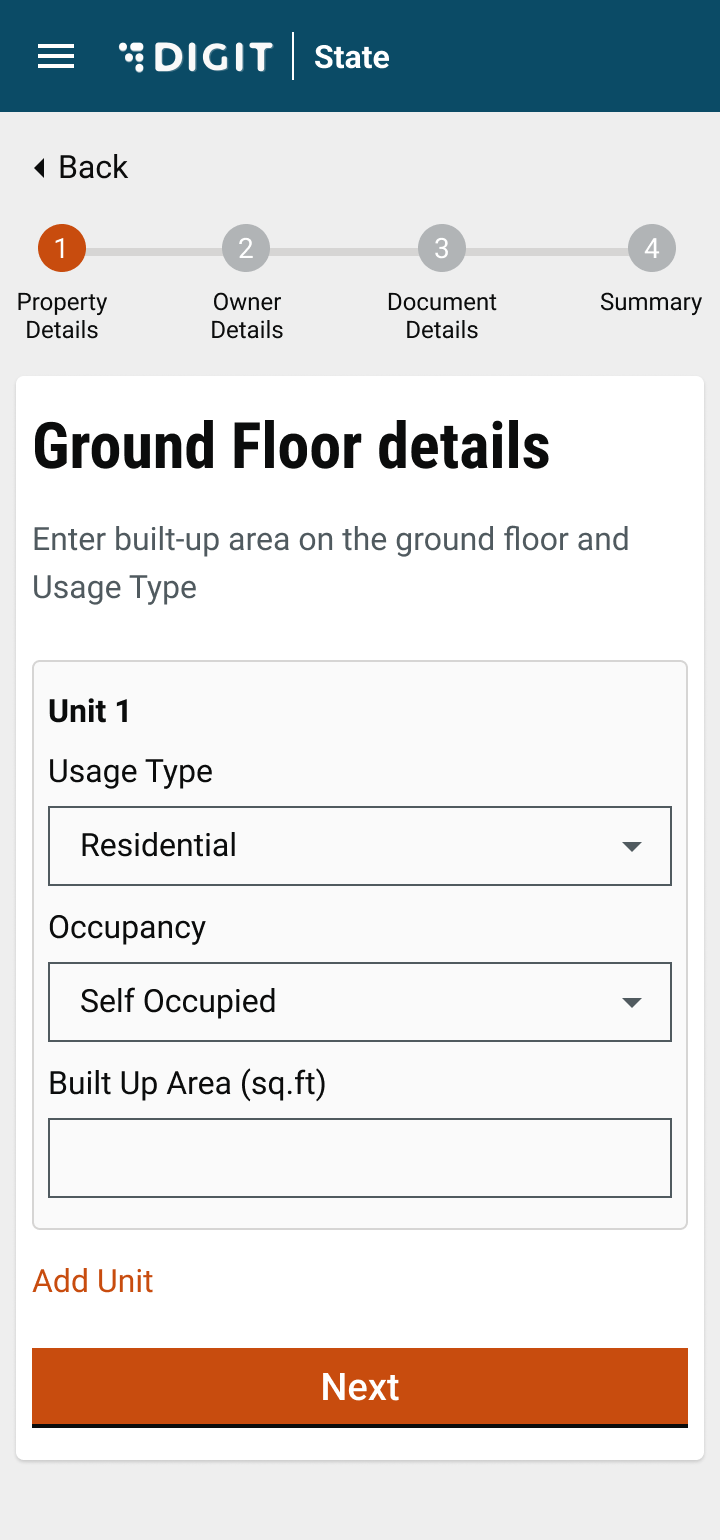Click the Back text link
The height and width of the screenshot is (1540, 720).
(x=93, y=167)
